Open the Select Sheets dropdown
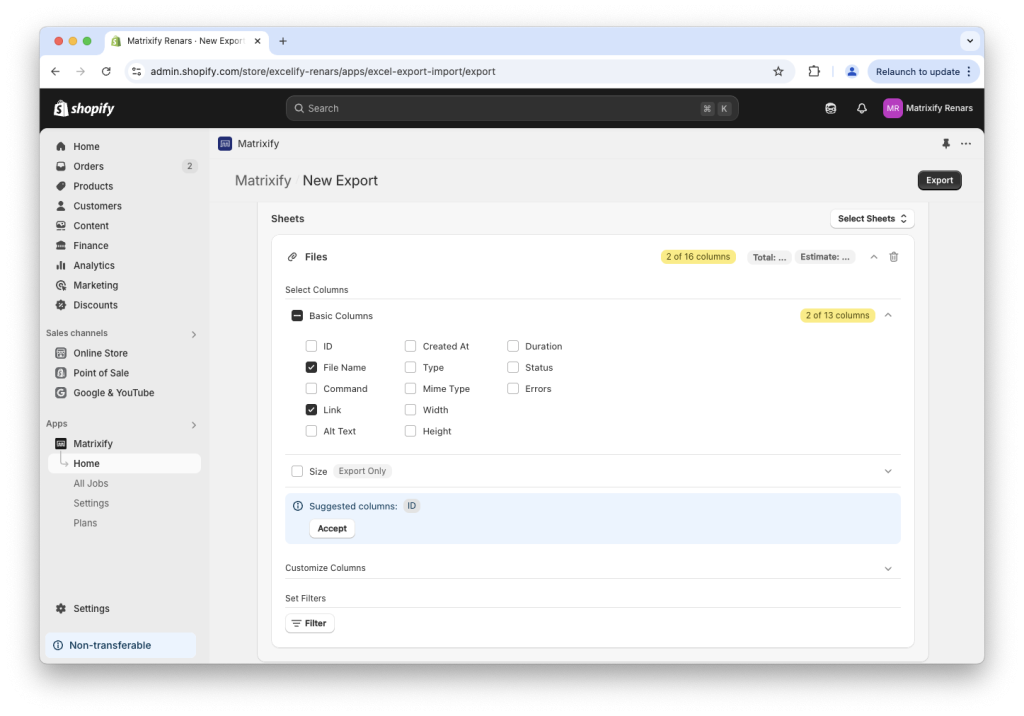Image resolution: width=1024 pixels, height=716 pixels. click(871, 217)
